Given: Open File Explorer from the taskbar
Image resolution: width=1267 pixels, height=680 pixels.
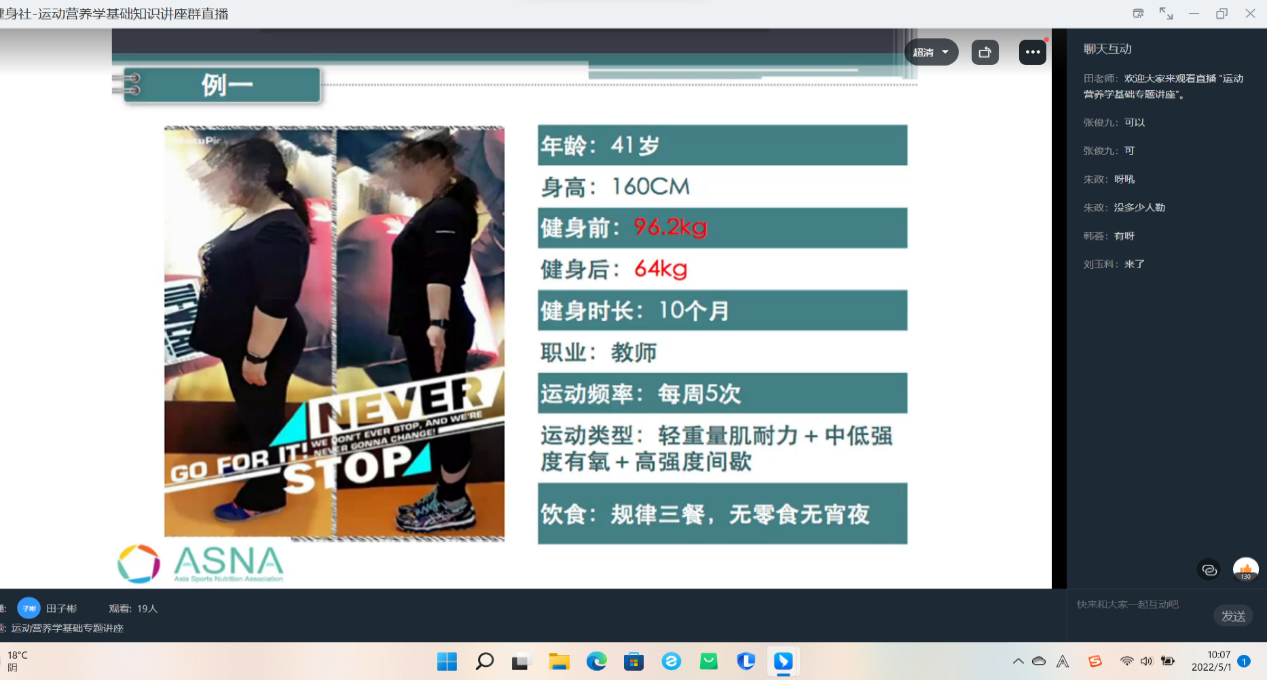Looking at the screenshot, I should 559,661.
